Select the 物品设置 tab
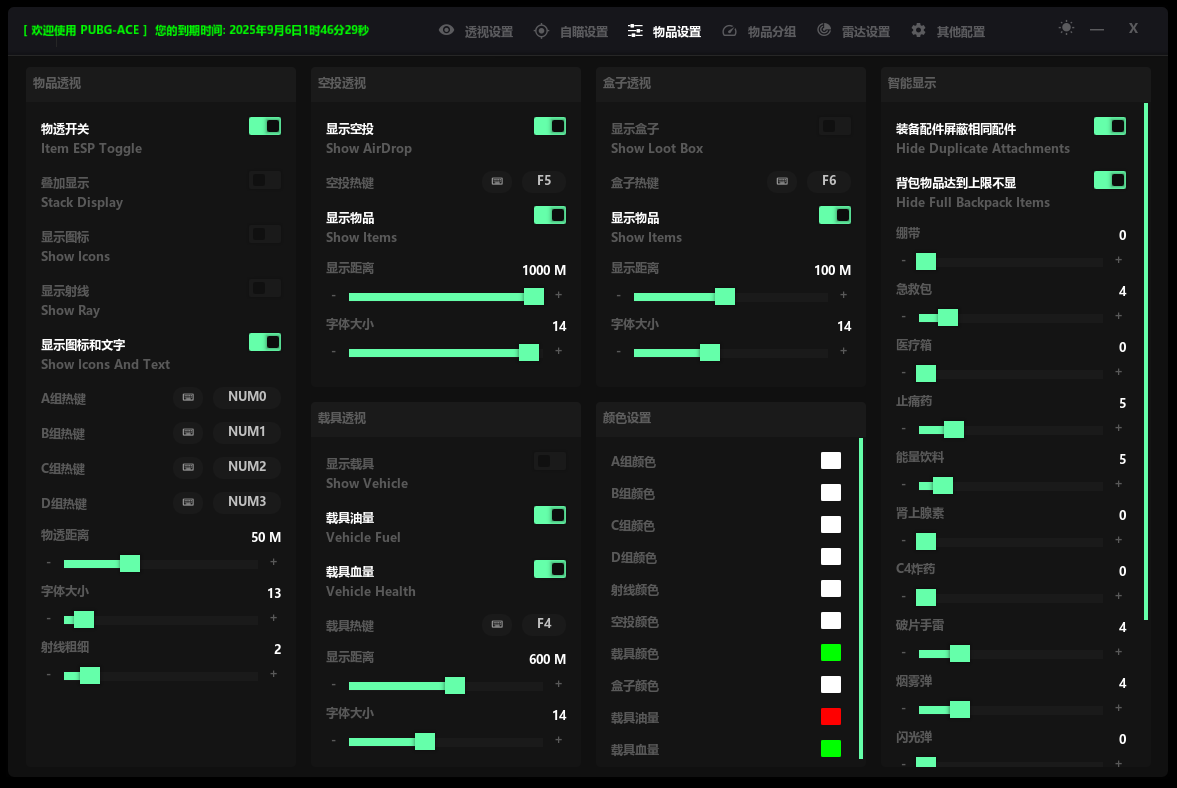This screenshot has height=788, width=1177. (x=665, y=32)
